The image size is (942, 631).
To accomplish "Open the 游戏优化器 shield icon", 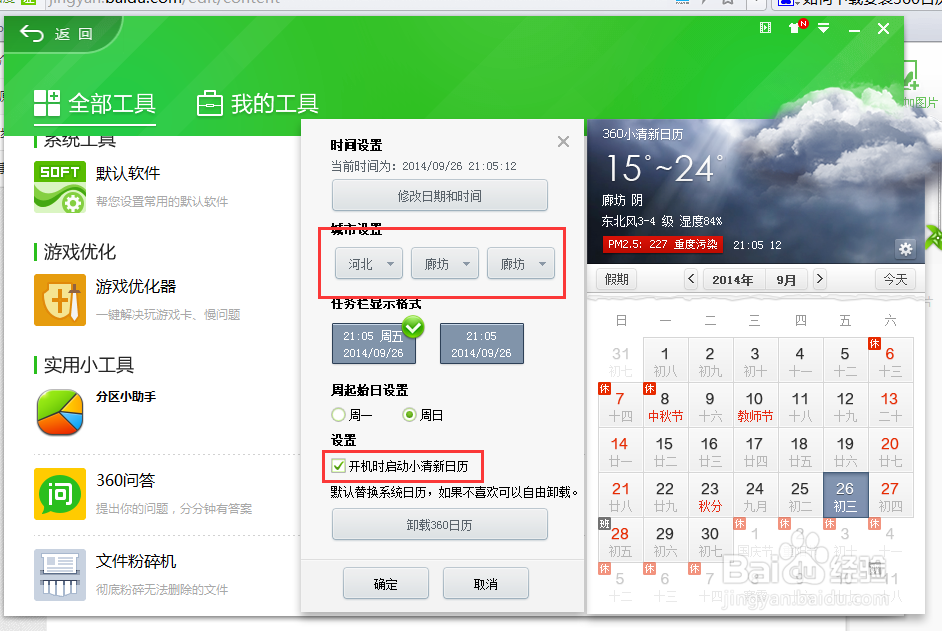I will pyautogui.click(x=59, y=300).
